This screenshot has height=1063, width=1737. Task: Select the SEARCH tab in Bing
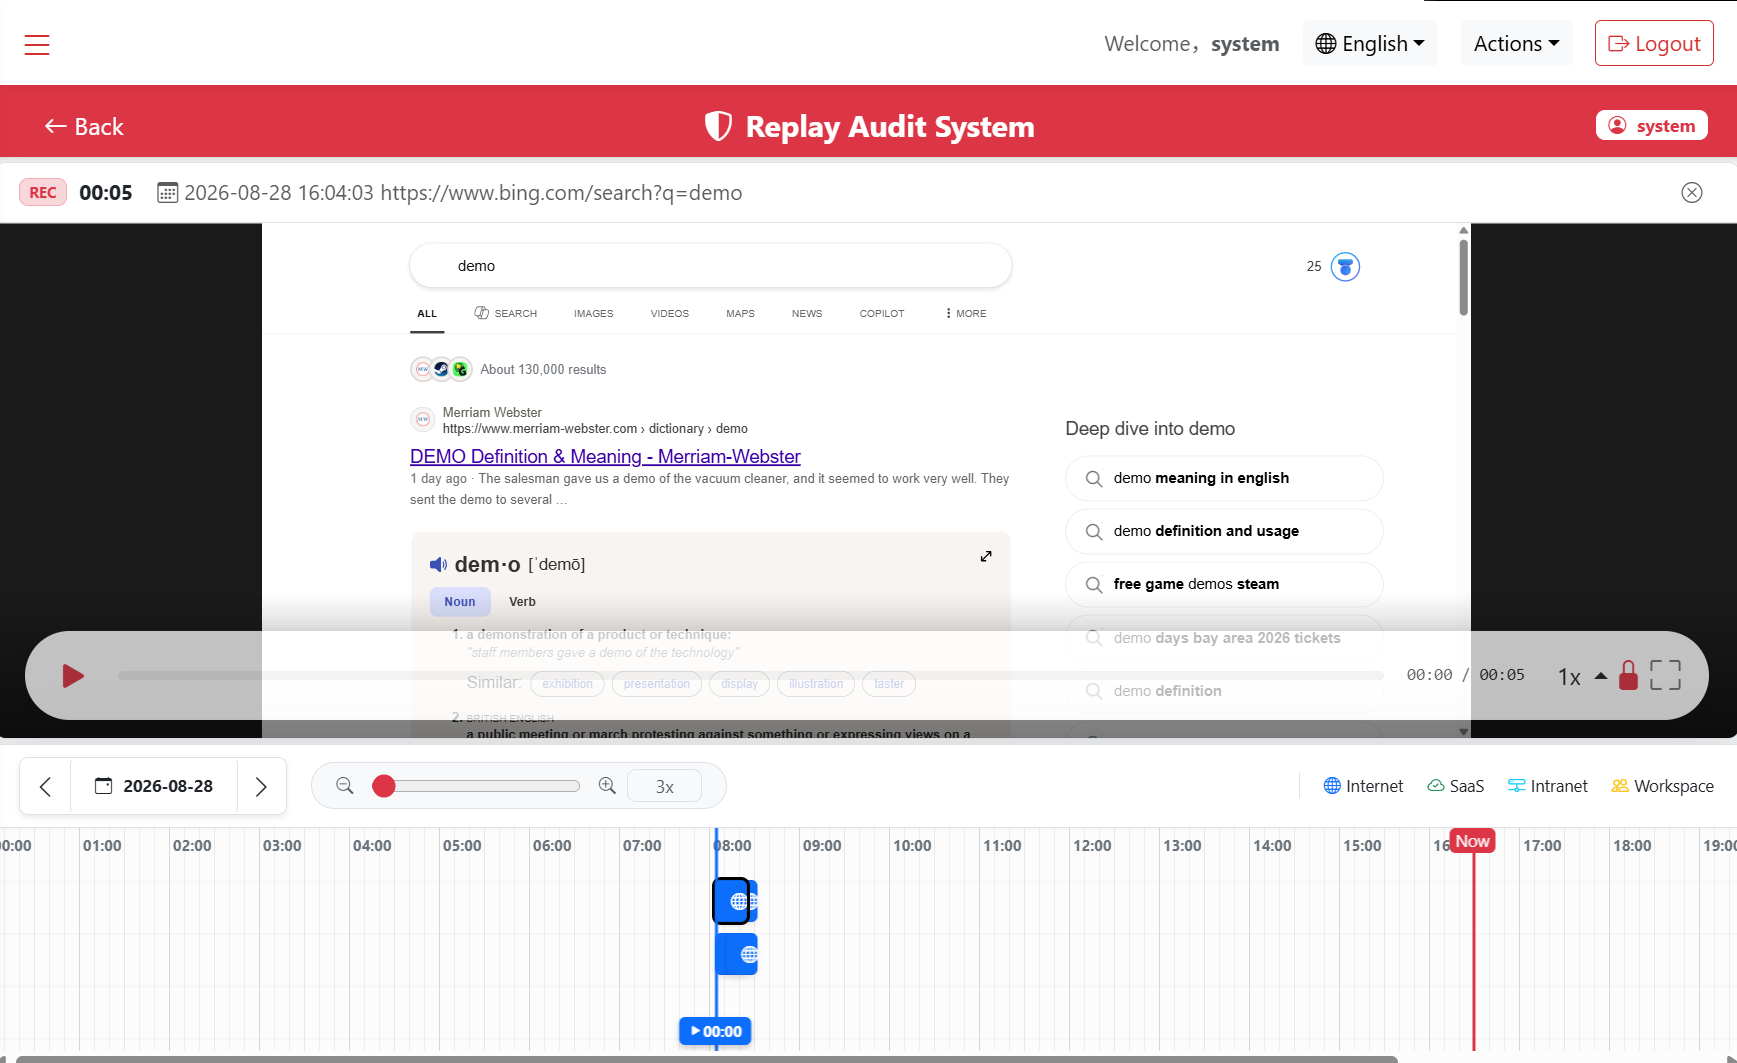(x=505, y=314)
